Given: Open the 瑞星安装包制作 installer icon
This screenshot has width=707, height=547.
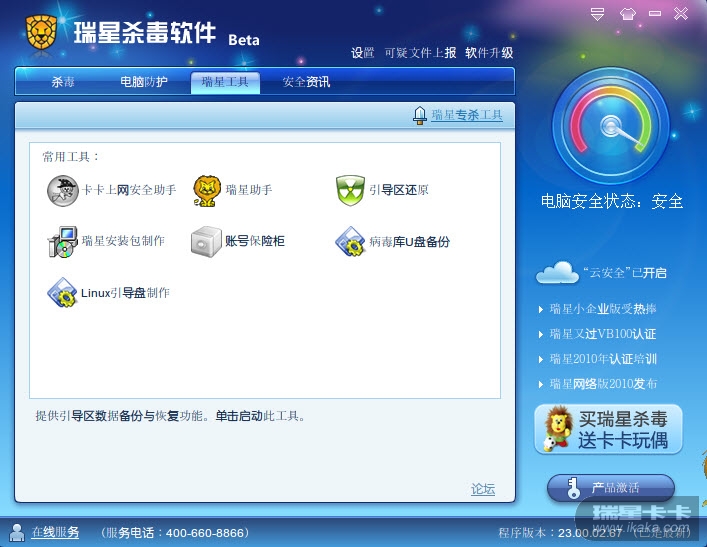Looking at the screenshot, I should (x=63, y=242).
